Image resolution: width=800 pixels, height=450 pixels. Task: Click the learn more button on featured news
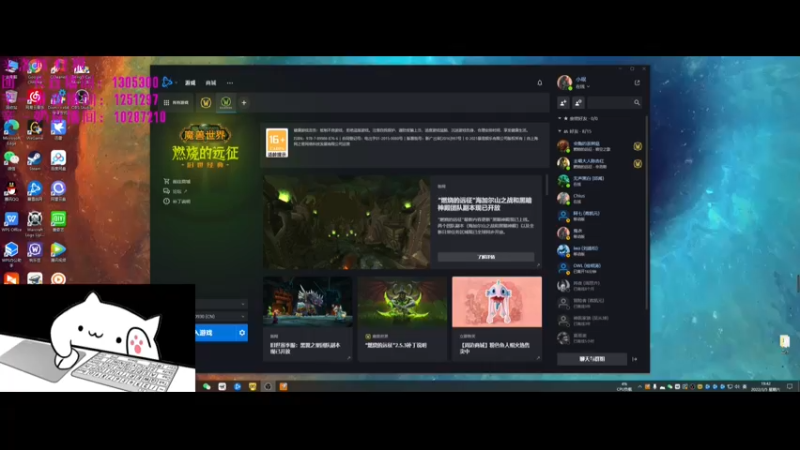click(x=486, y=257)
